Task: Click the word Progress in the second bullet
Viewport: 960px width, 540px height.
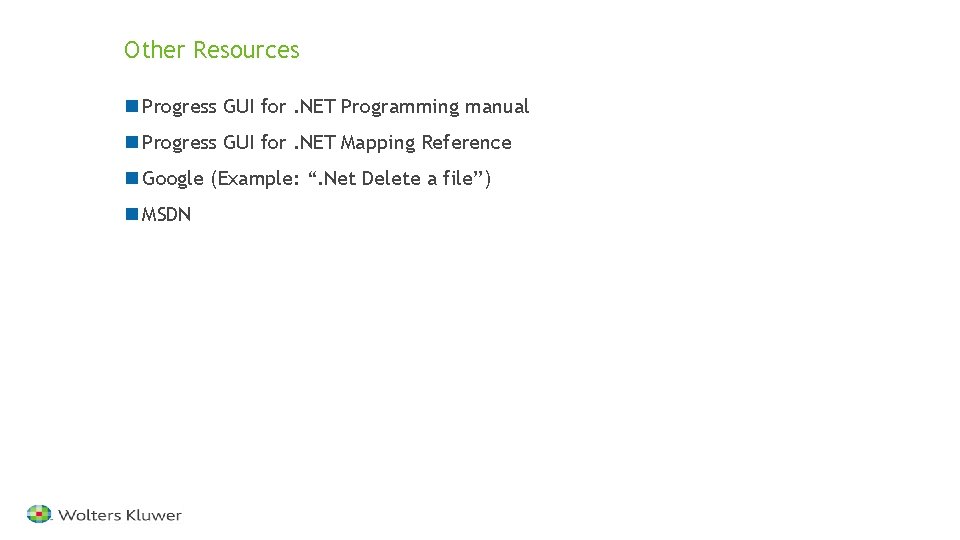Action: (x=179, y=143)
